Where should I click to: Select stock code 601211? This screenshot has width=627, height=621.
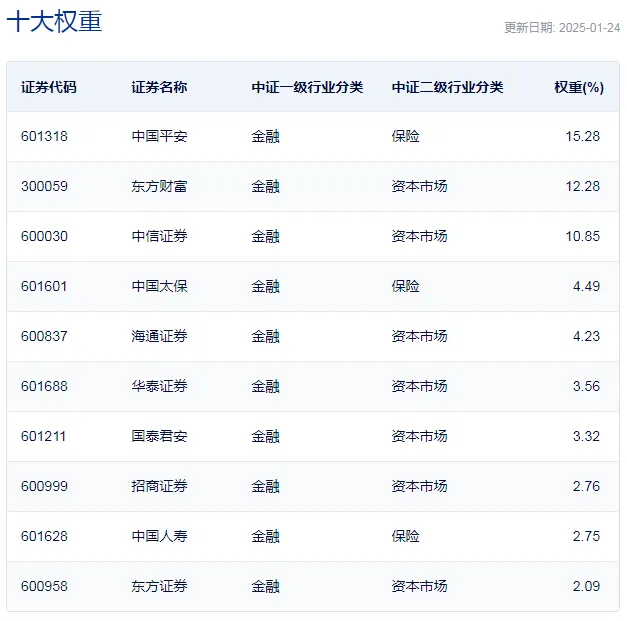44,436
